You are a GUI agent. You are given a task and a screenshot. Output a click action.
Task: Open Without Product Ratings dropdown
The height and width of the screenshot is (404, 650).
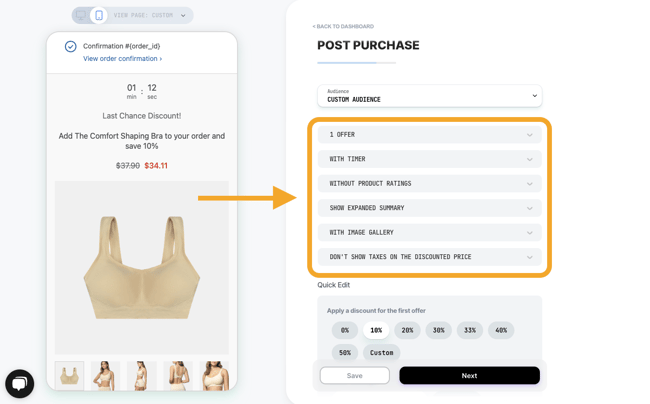coord(429,184)
